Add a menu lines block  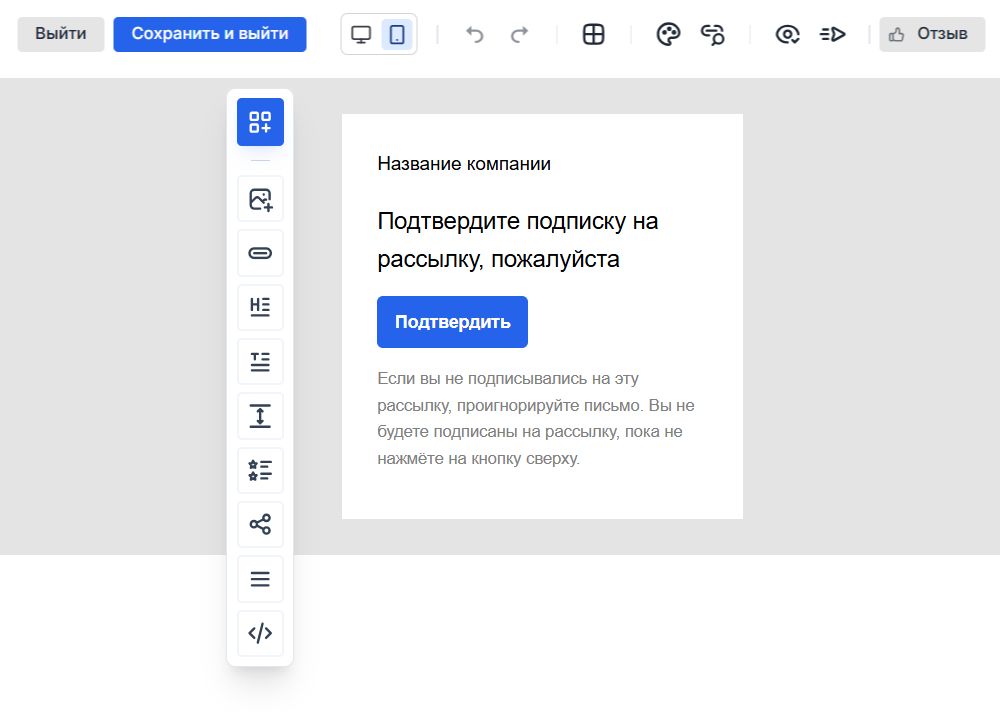pyautogui.click(x=260, y=579)
